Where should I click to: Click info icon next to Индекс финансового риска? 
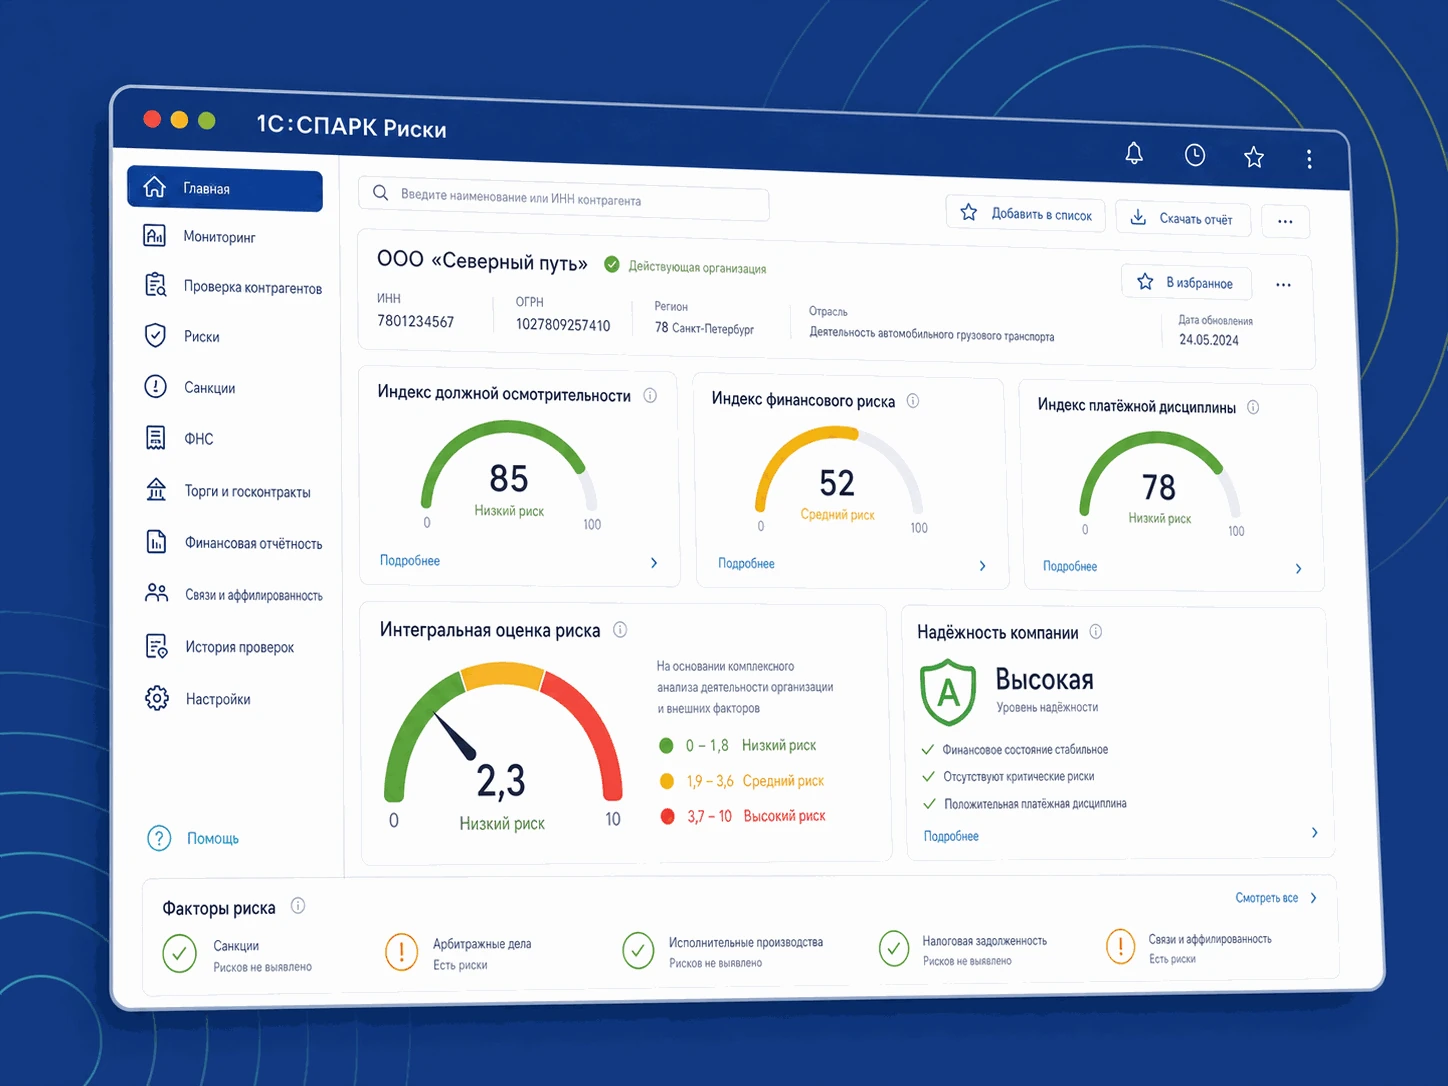coord(913,401)
